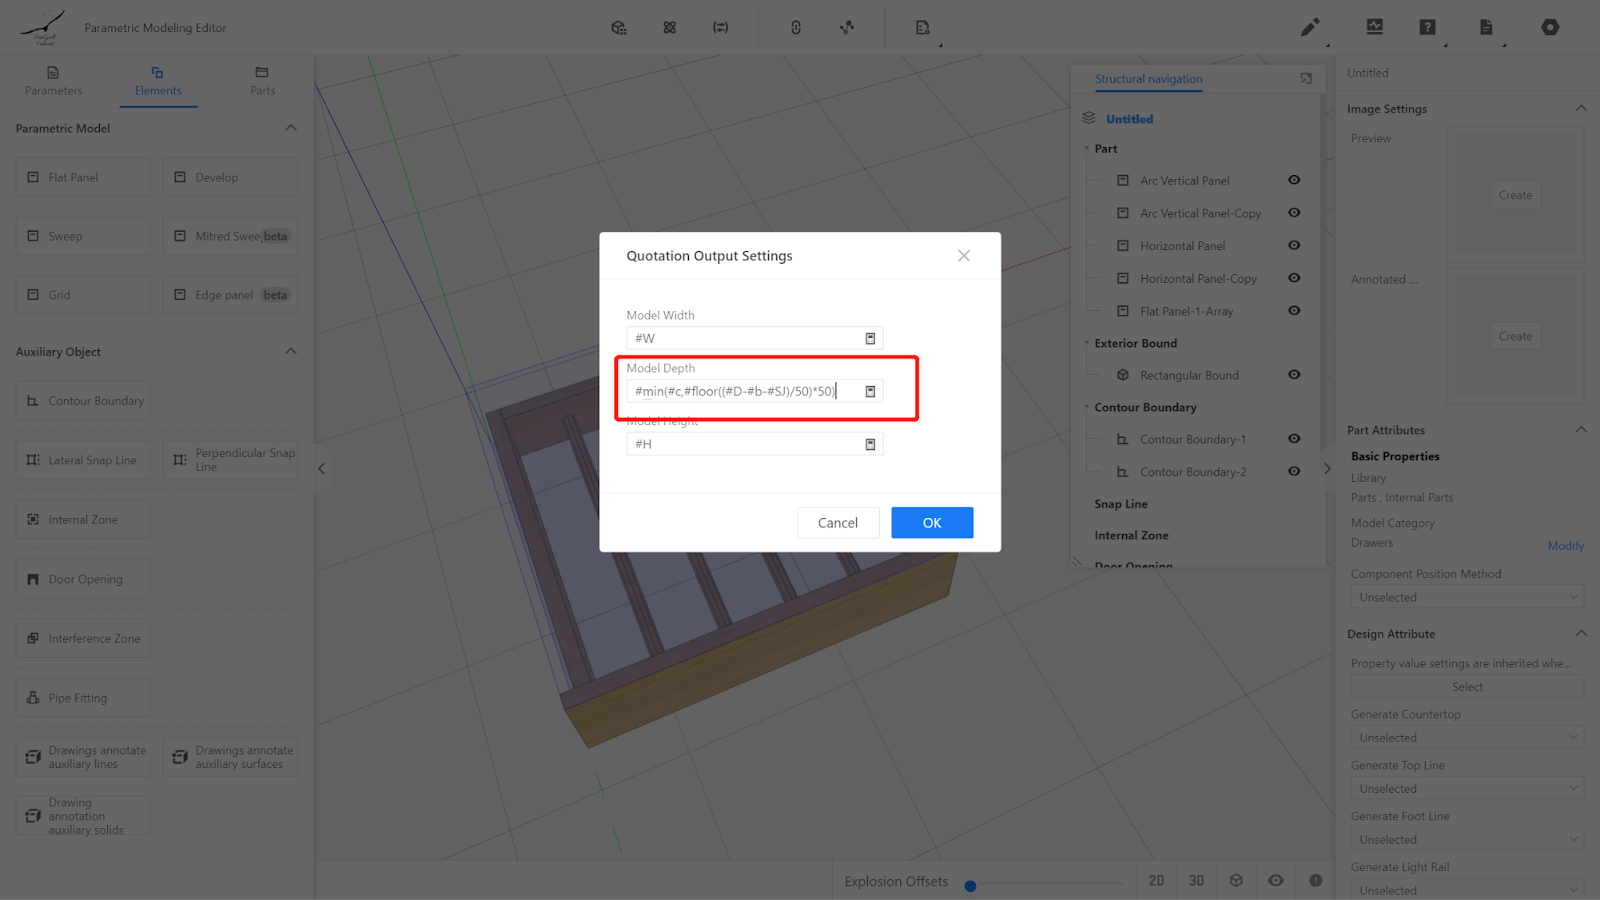1600x900 pixels.
Task: Hide Contour Boundary-2 with eye icon
Action: pos(1294,472)
